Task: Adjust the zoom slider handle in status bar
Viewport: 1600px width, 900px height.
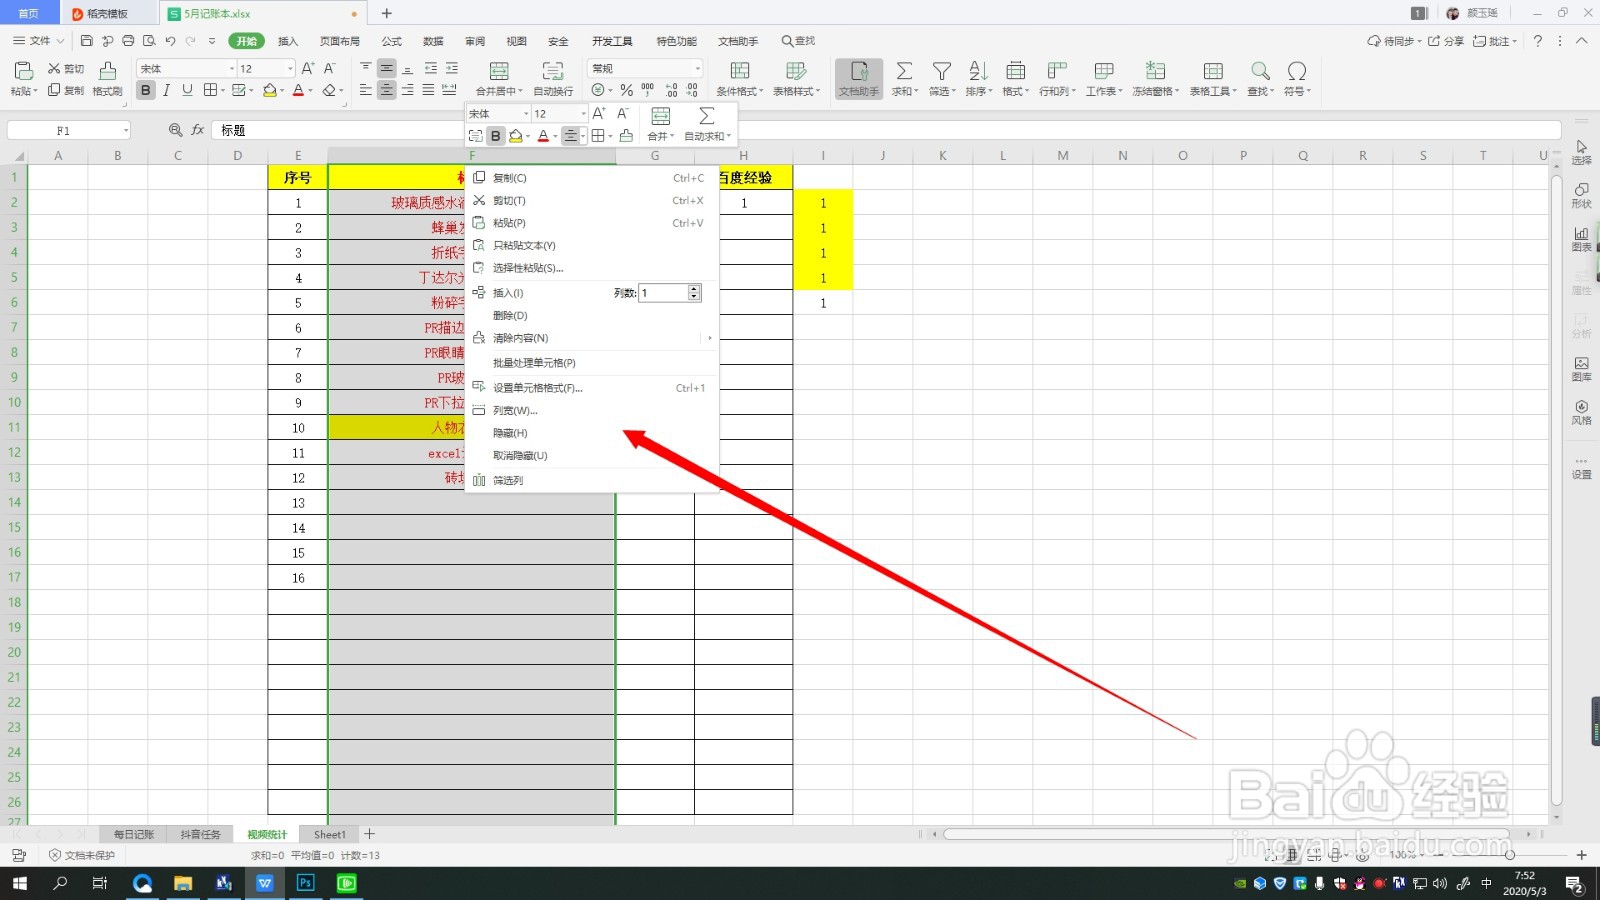Action: [x=1510, y=855]
